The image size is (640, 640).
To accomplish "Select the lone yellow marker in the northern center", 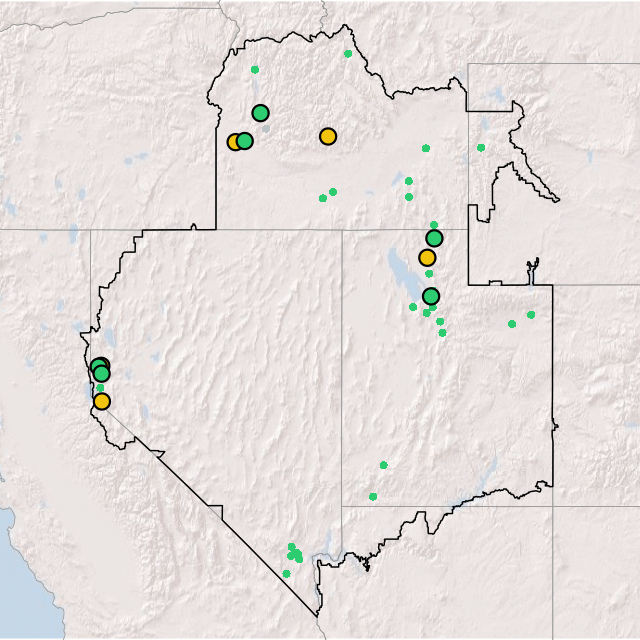I will pyautogui.click(x=328, y=136).
